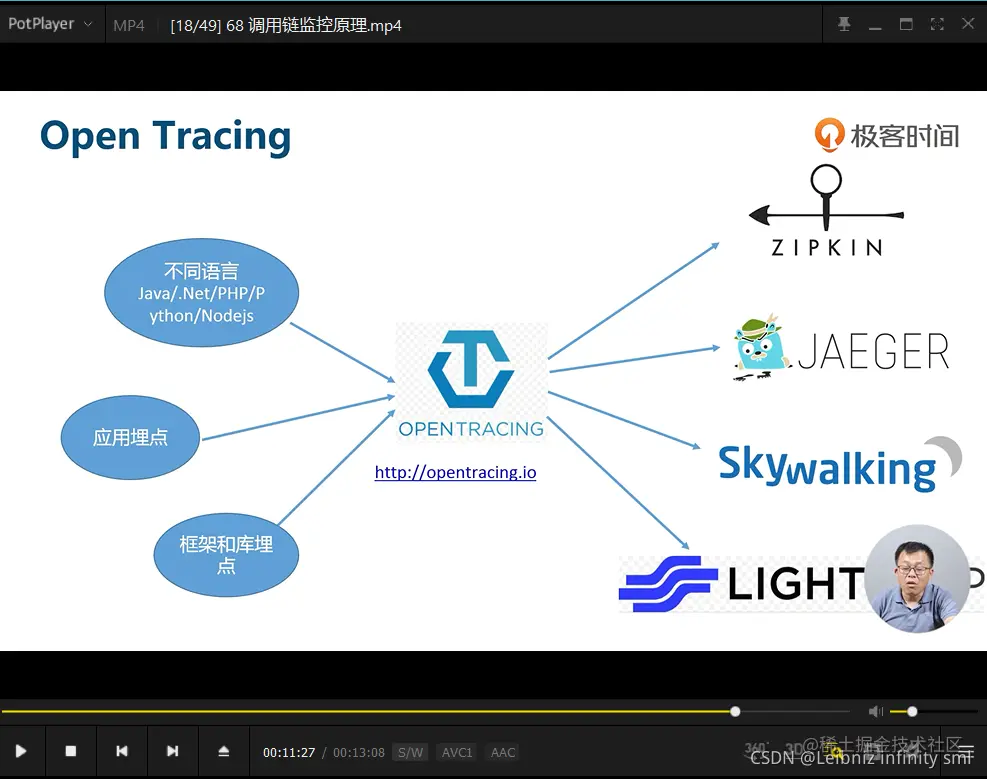Click the JAEGER logo in the slide
Image resolution: width=987 pixels, height=779 pixels.
[841, 349]
